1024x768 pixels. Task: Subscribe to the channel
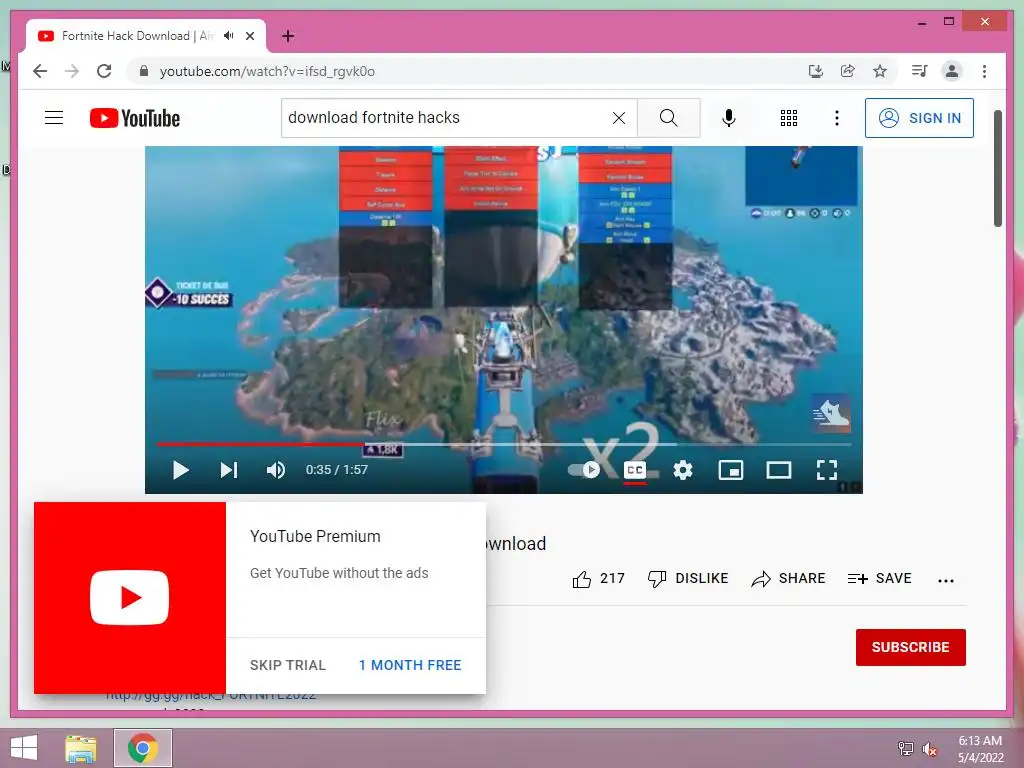click(x=910, y=647)
